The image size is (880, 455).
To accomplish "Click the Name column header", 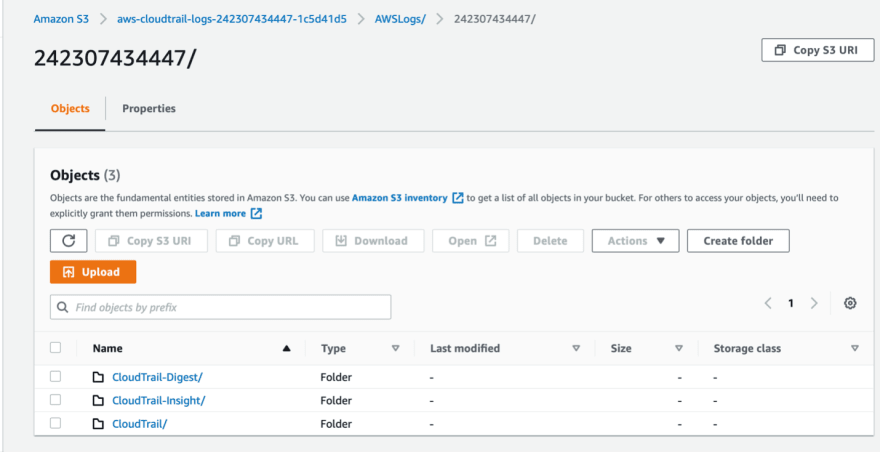I will pos(108,348).
